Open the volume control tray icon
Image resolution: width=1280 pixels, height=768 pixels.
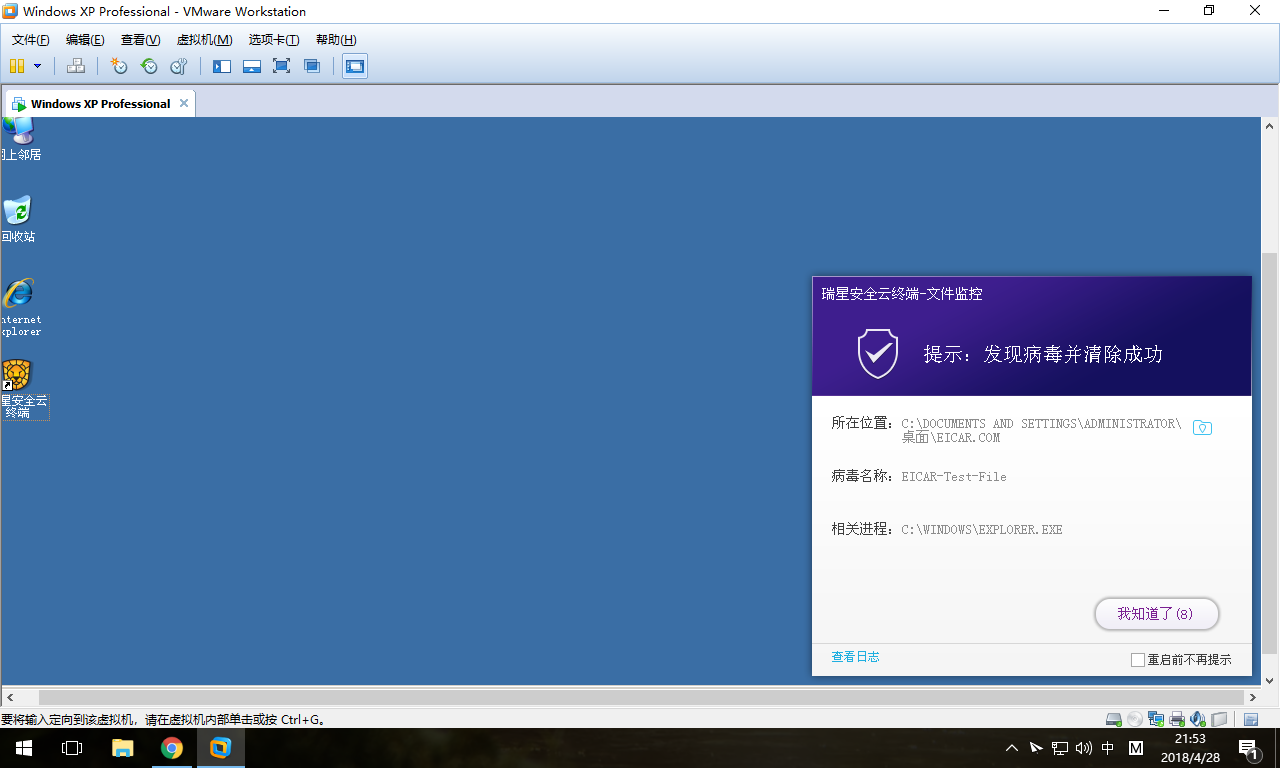tap(1084, 748)
